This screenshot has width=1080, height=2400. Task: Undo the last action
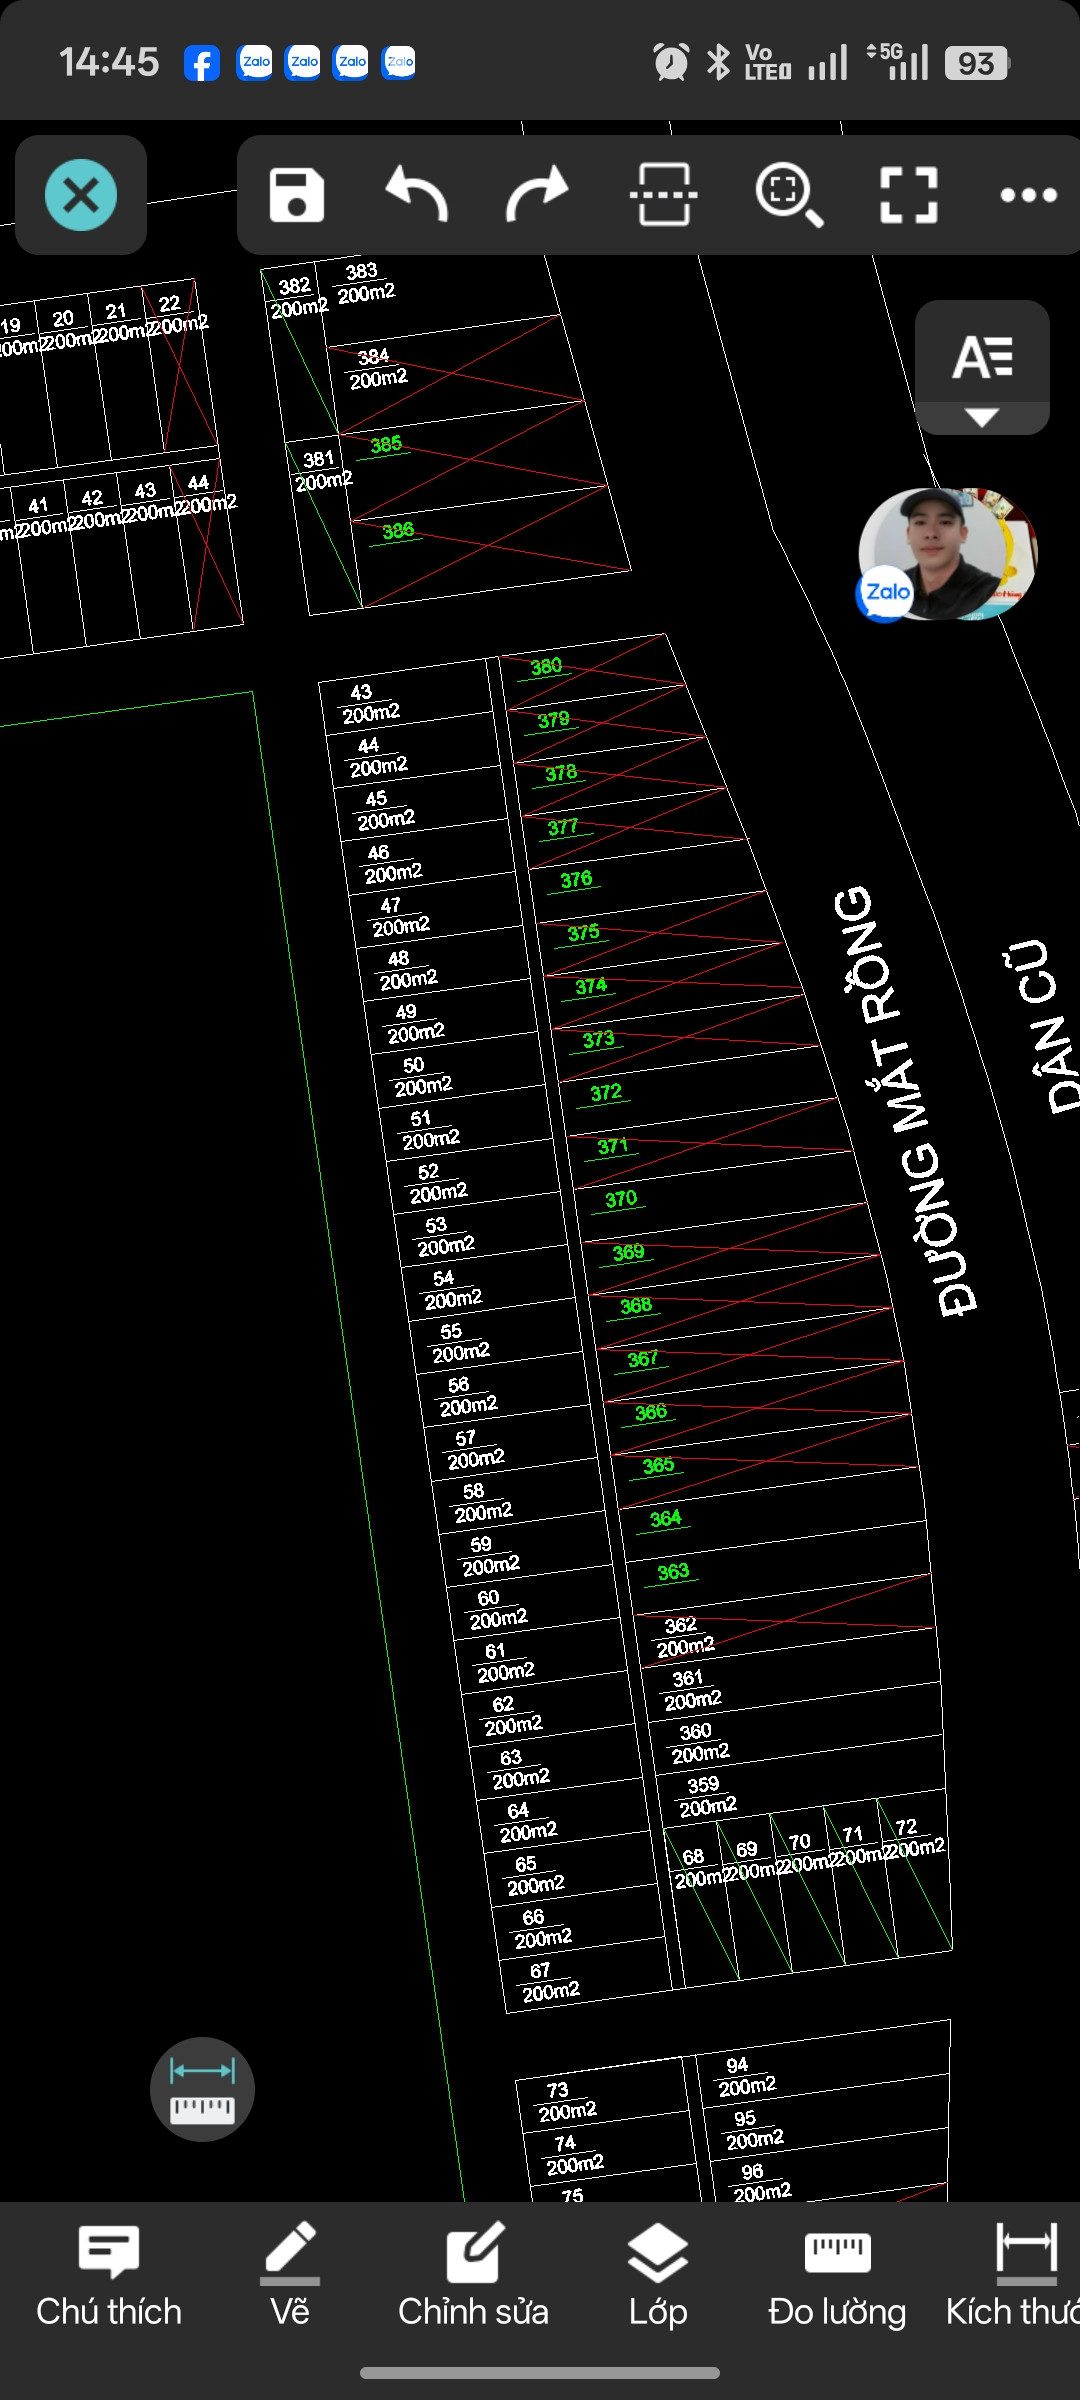coord(416,194)
